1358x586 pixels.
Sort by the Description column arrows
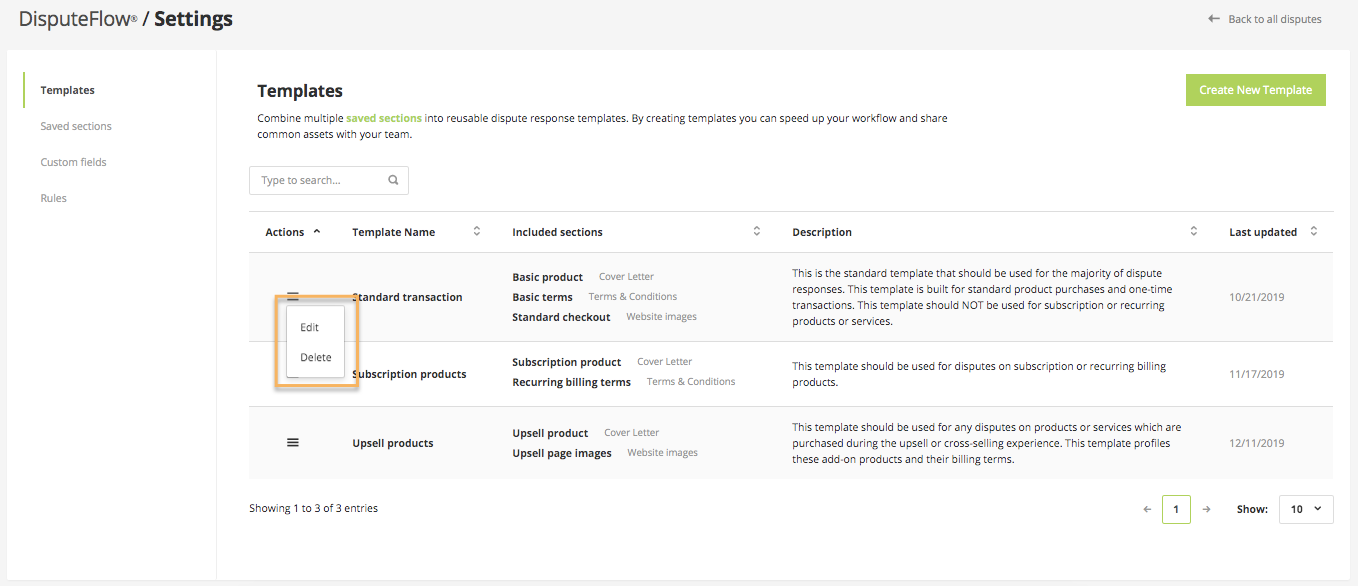pos(1193,232)
